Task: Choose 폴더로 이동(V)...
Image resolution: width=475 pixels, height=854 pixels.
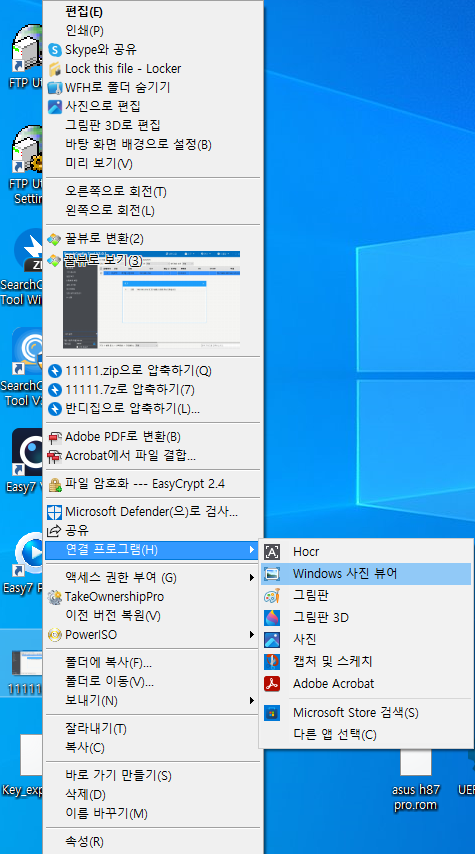Action: pyautogui.click(x=153, y=681)
